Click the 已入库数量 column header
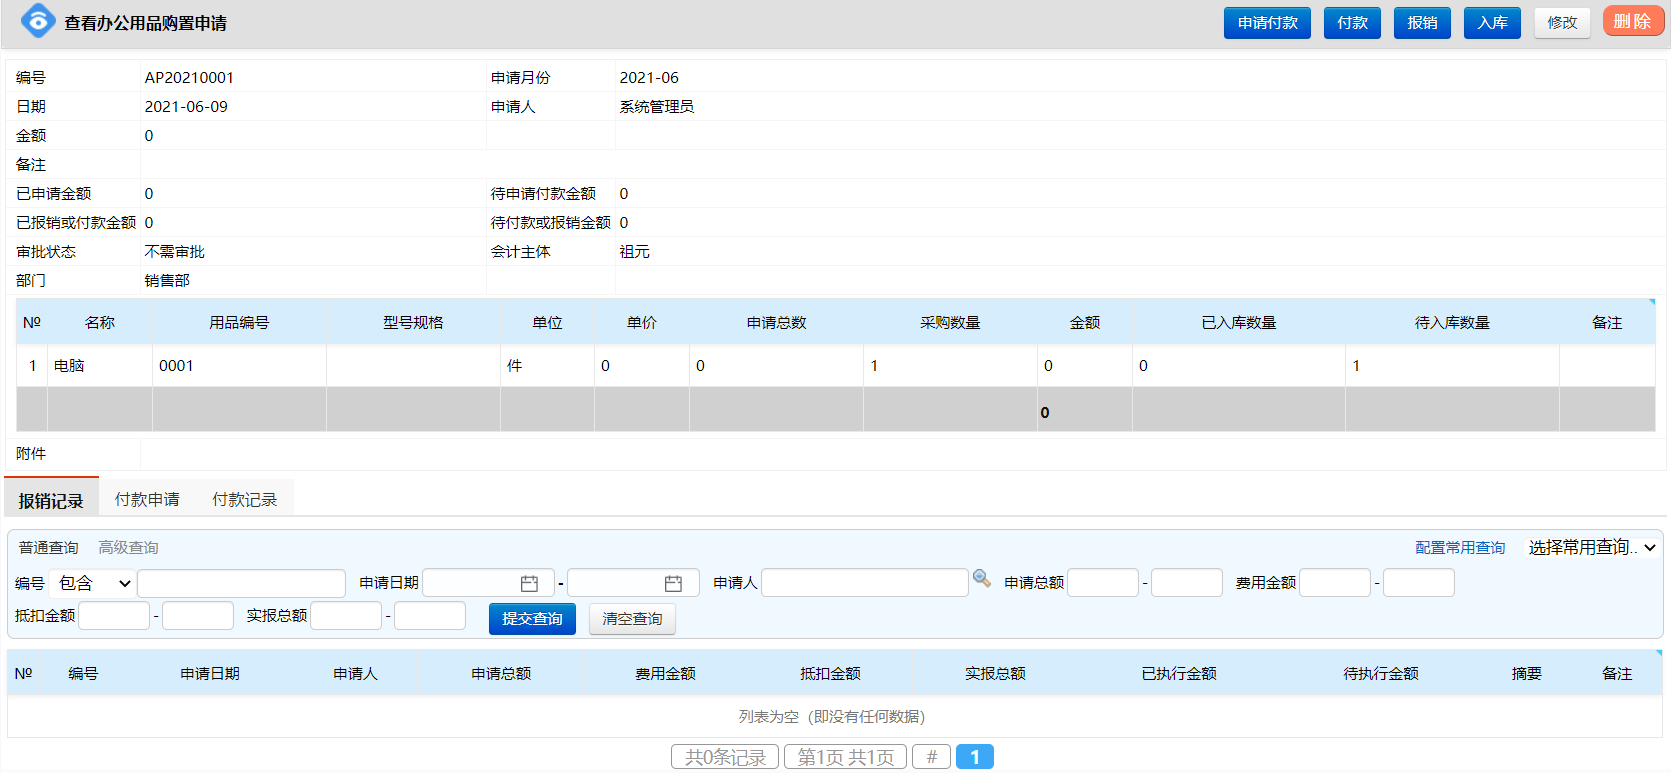 [1239, 322]
